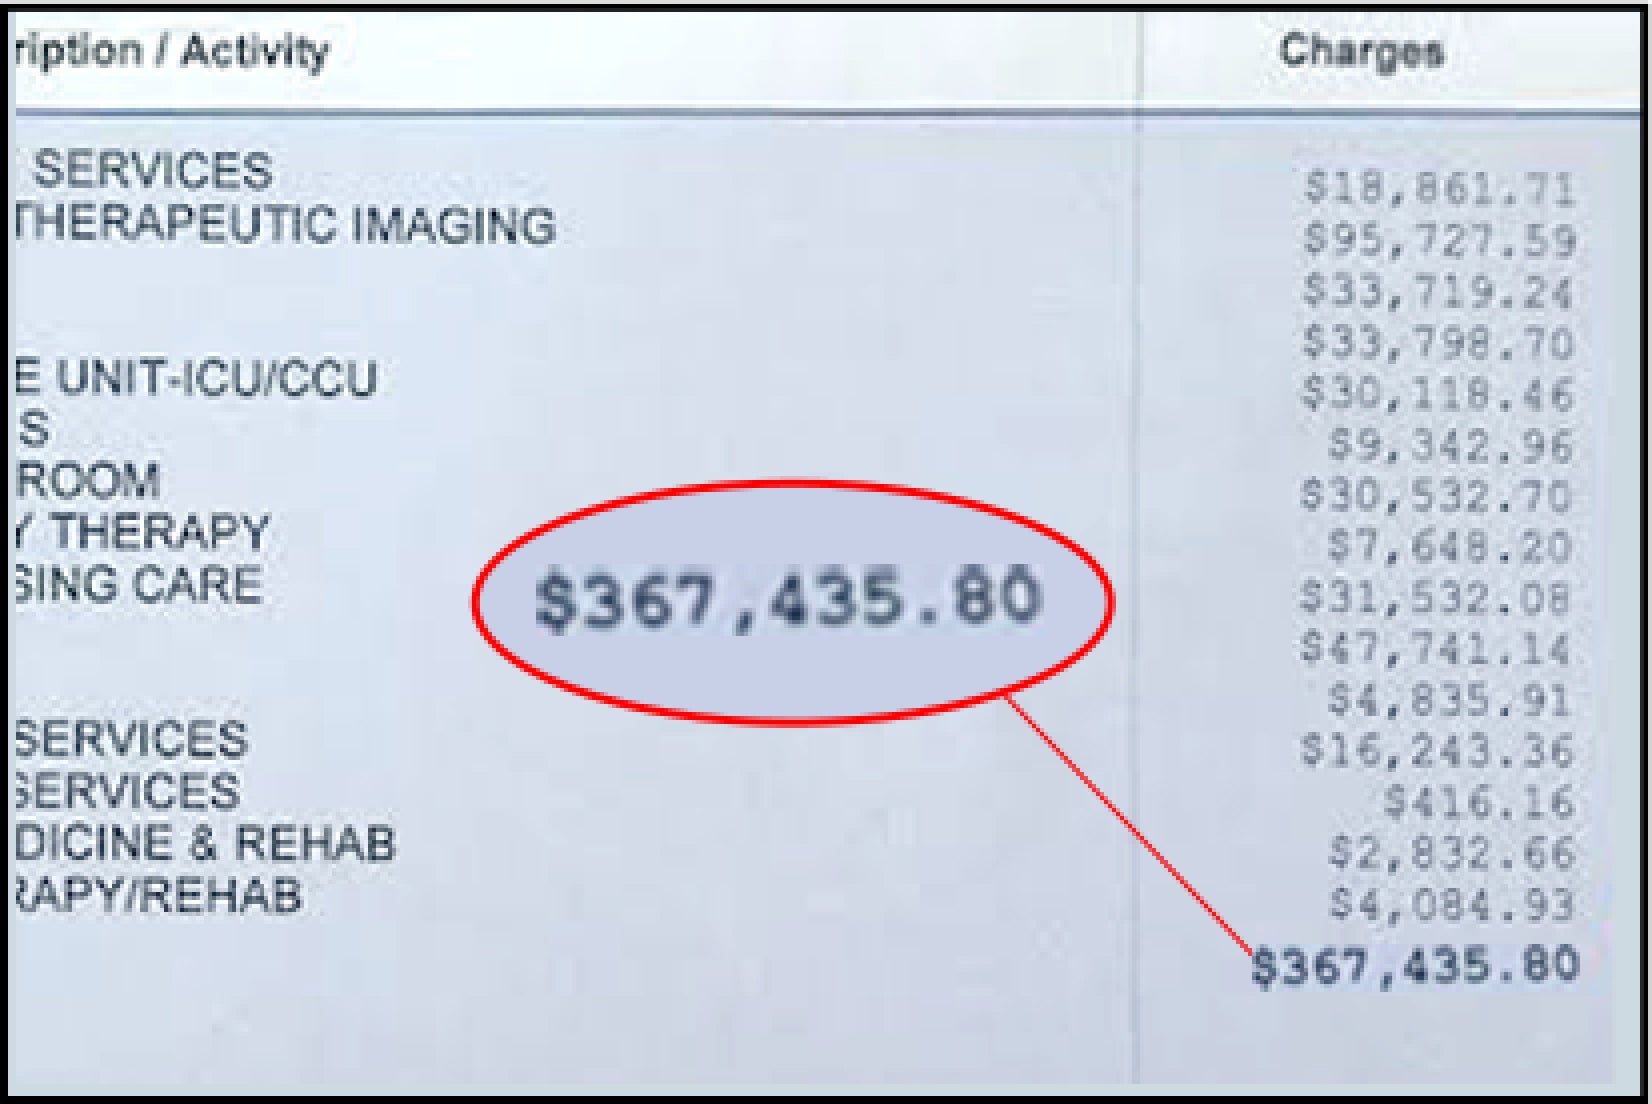Screen dimensions: 1652x1104
Task: Select the $47,741.14 charge amount
Action: point(1437,648)
